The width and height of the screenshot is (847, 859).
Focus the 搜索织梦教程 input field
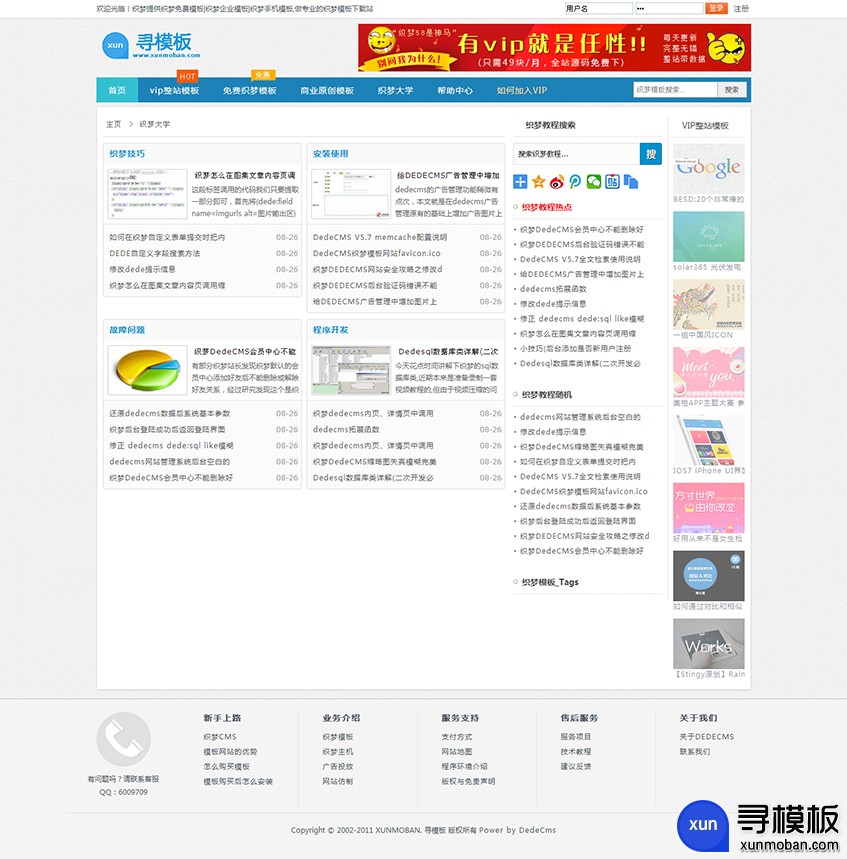coord(576,154)
